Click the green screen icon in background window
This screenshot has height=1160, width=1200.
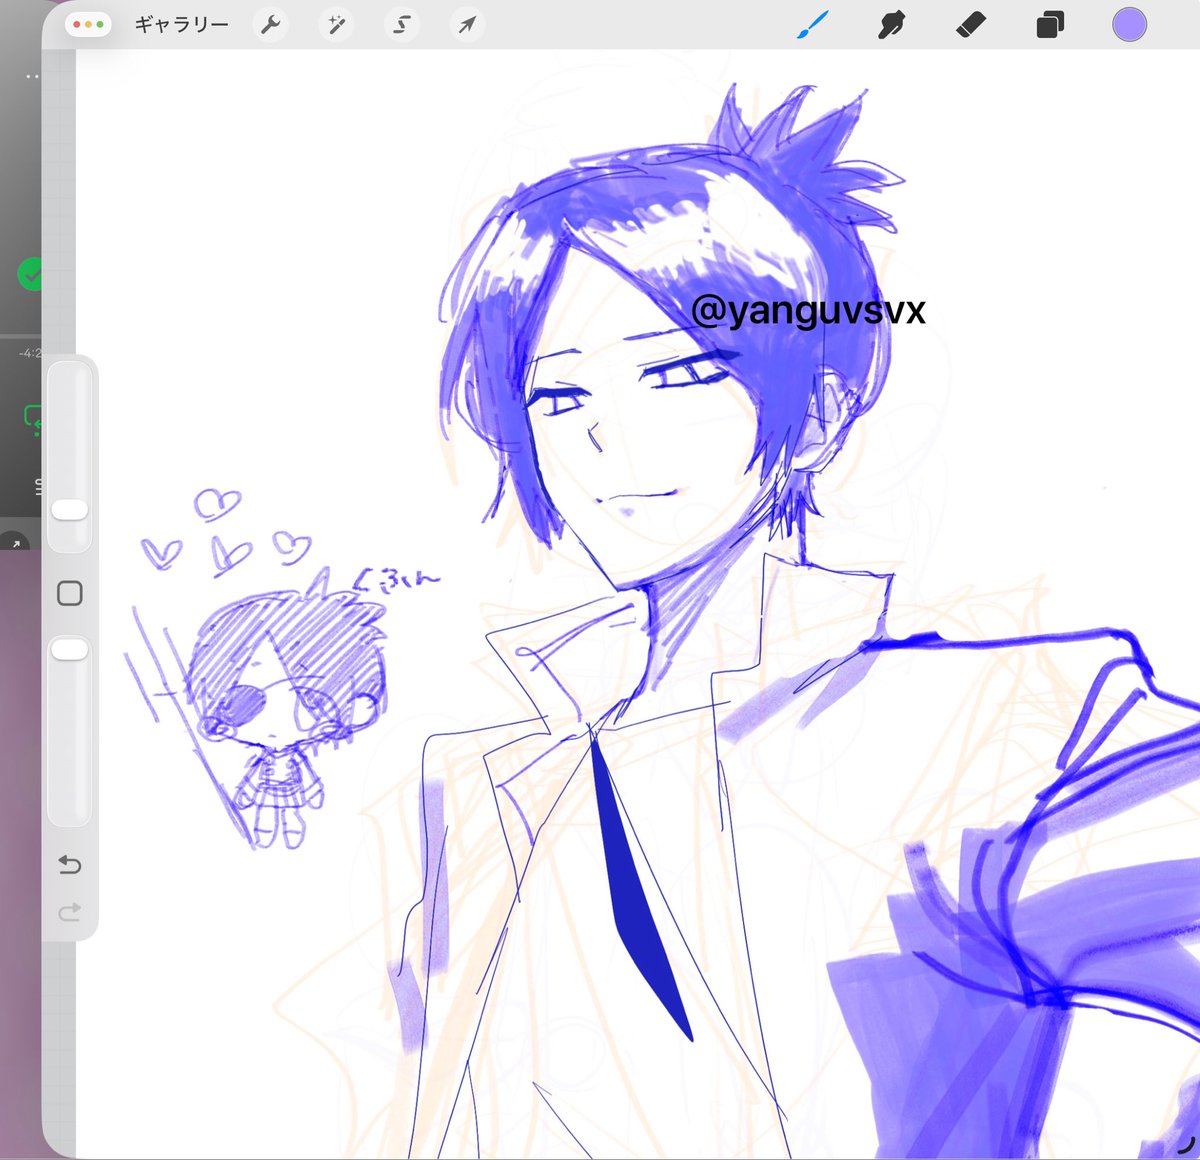[33, 419]
